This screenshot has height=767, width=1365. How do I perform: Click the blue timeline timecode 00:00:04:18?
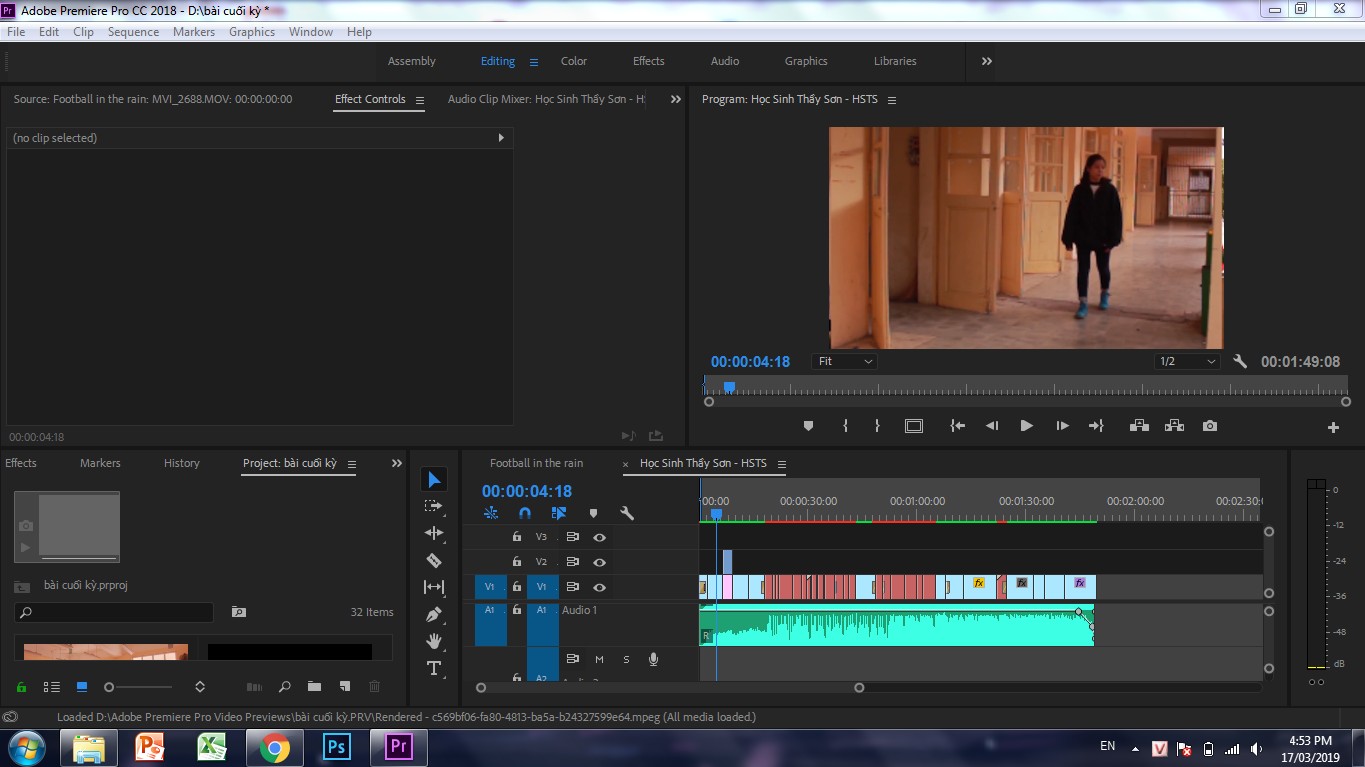[527, 491]
